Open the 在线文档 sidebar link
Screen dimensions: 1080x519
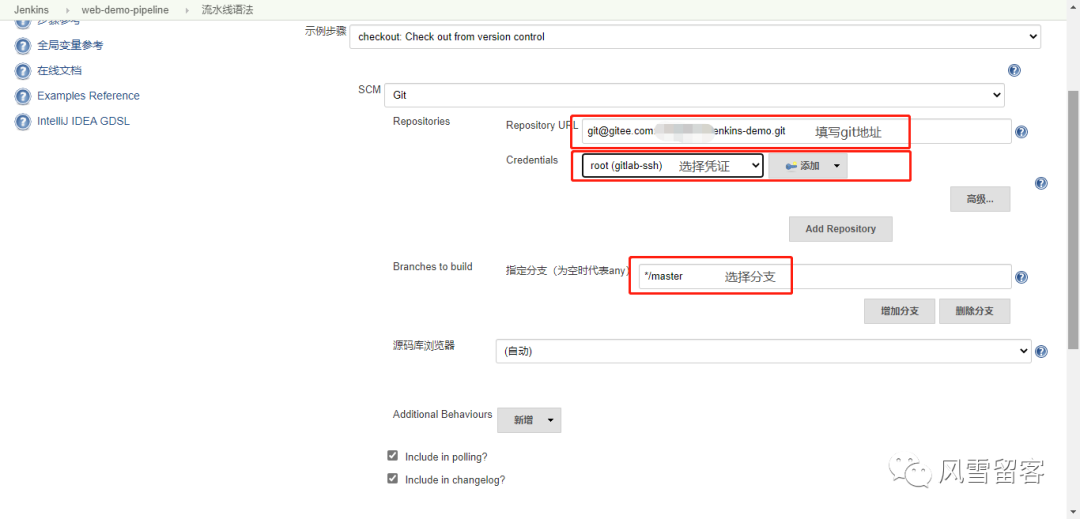[60, 71]
